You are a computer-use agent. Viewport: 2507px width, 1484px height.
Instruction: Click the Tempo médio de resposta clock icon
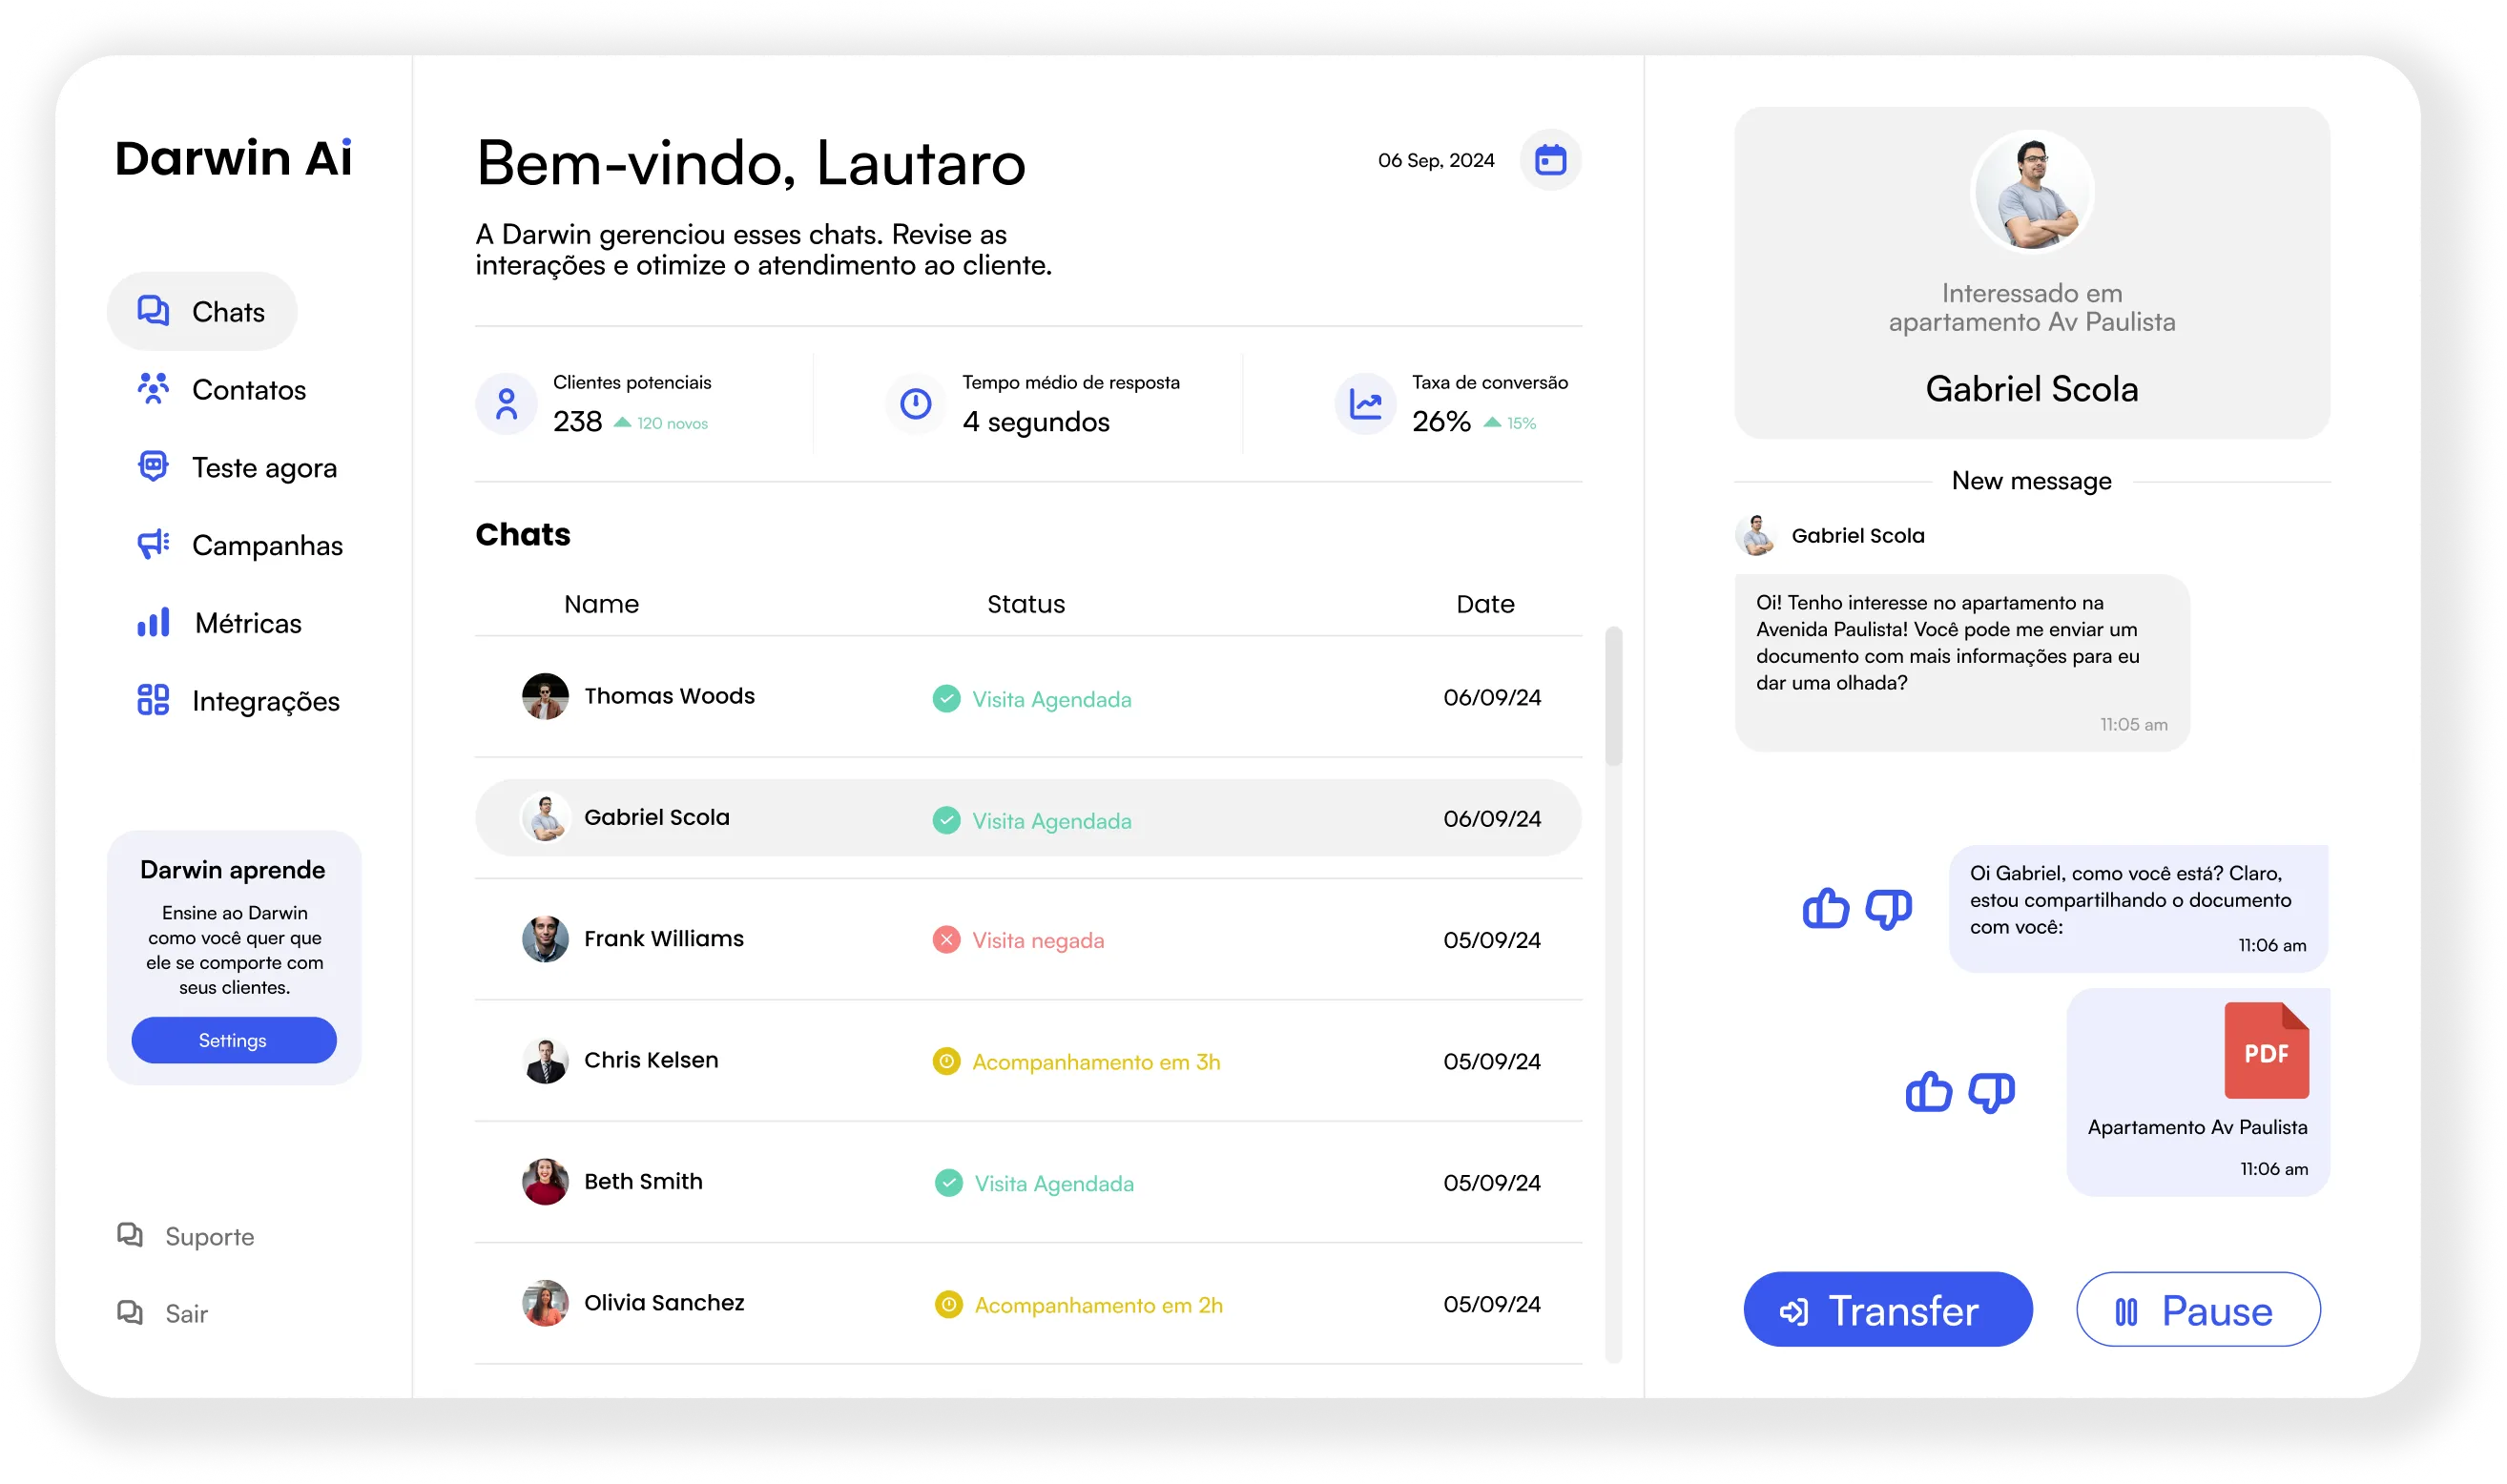click(x=915, y=404)
